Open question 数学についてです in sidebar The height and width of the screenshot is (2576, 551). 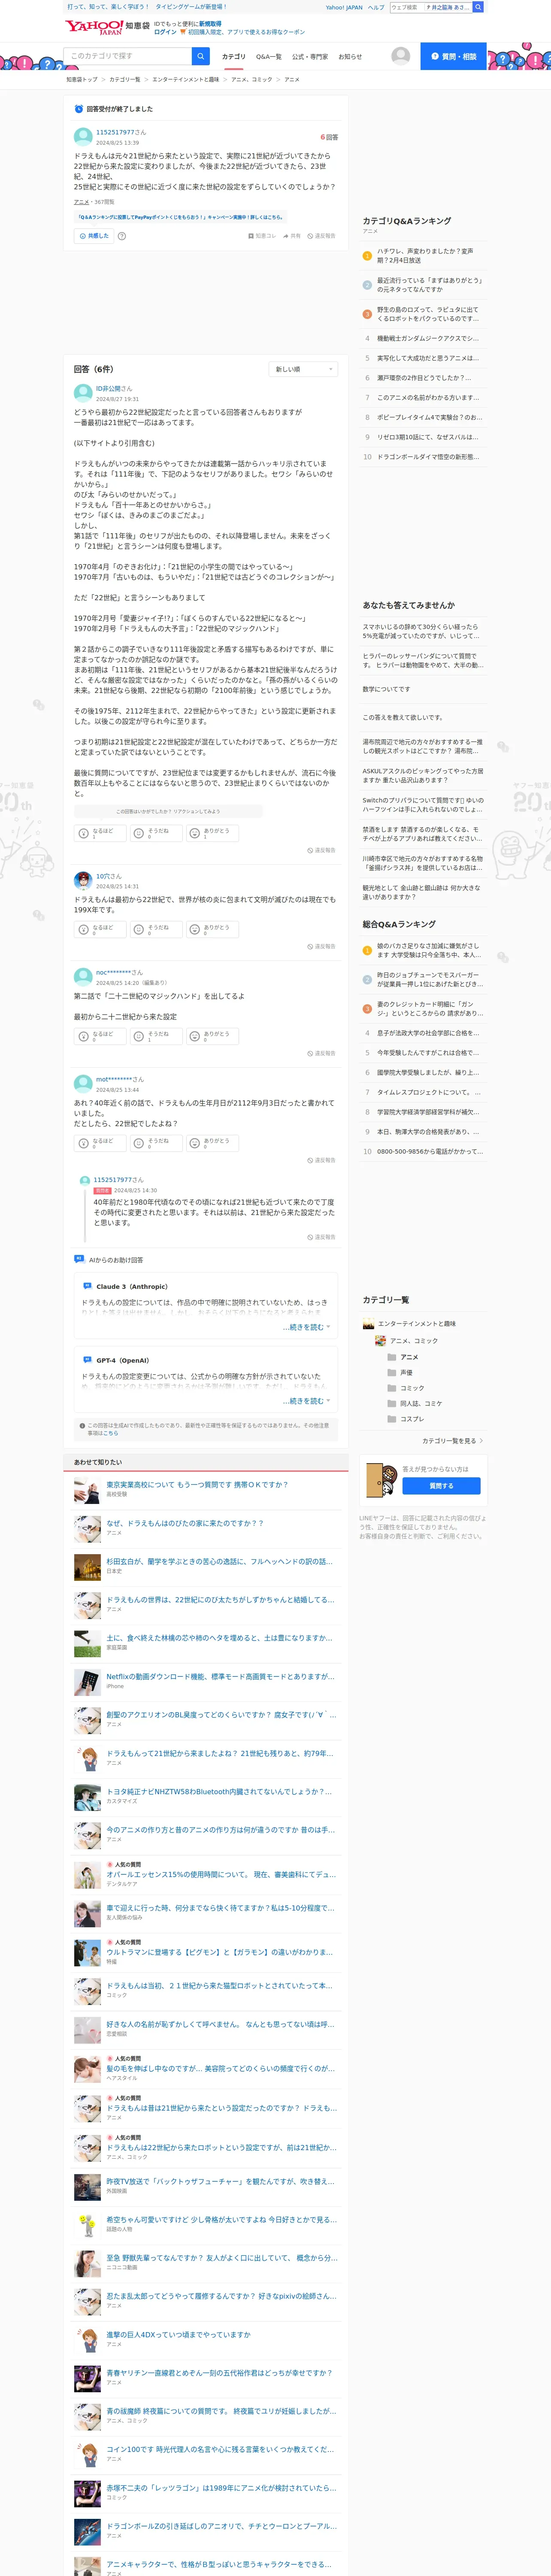point(386,689)
